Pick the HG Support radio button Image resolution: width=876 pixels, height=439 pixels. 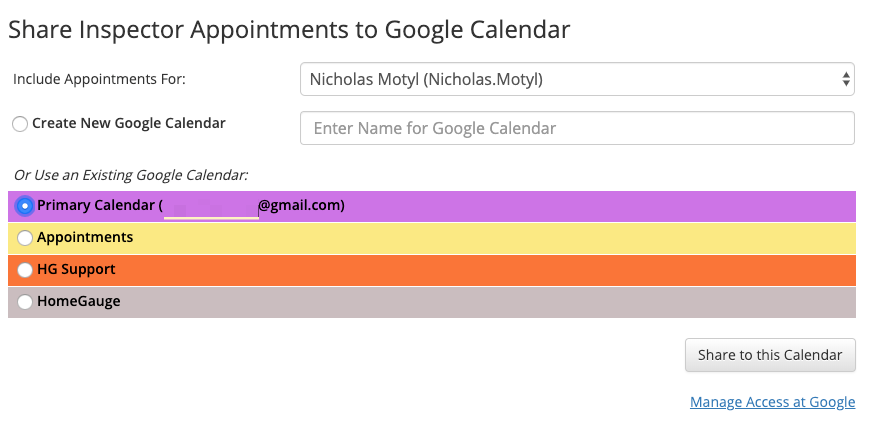click(25, 270)
